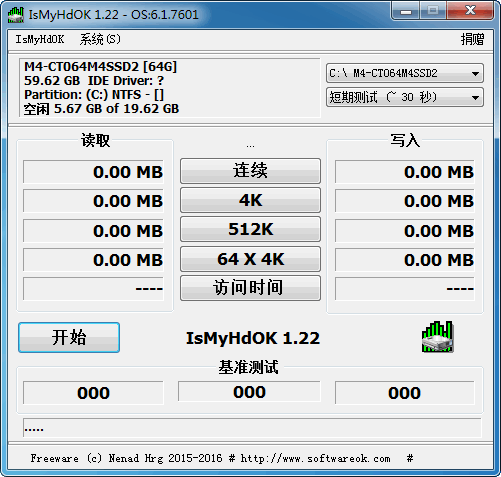The height and width of the screenshot is (477, 501).
Task: Click the 开始 start button
Action: point(69,337)
